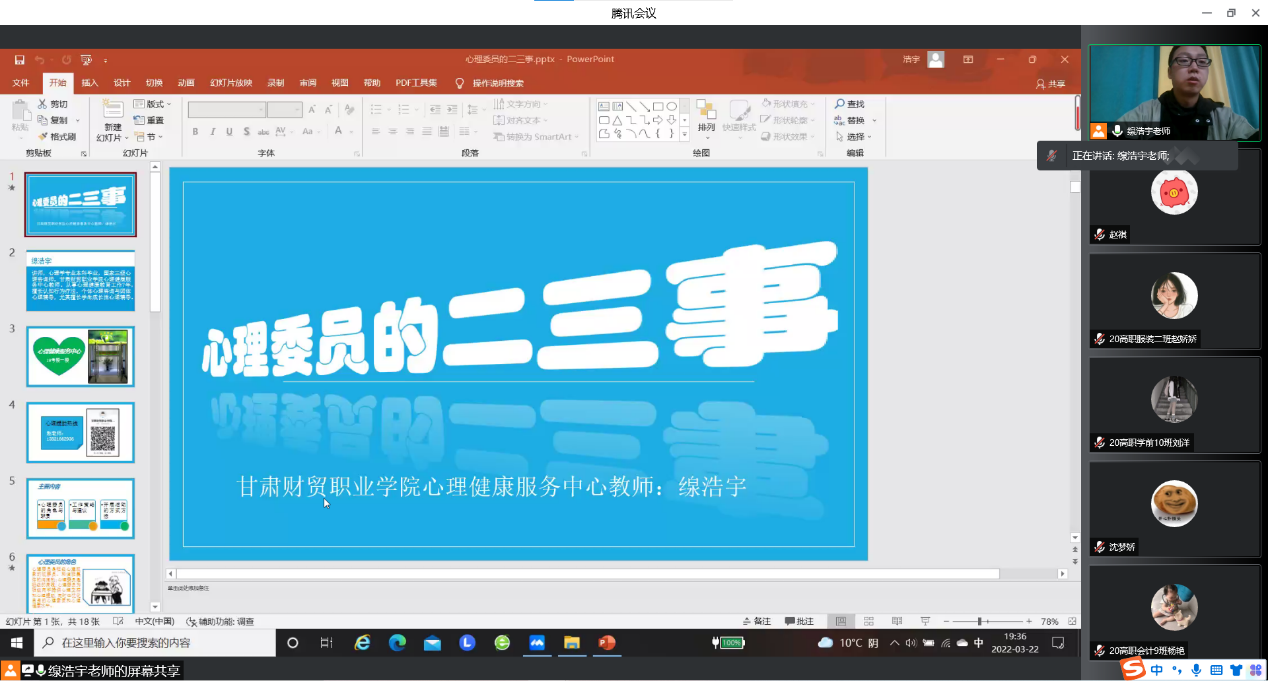Open the Layout (版式) dropdown
The image size is (1268, 681).
click(153, 104)
